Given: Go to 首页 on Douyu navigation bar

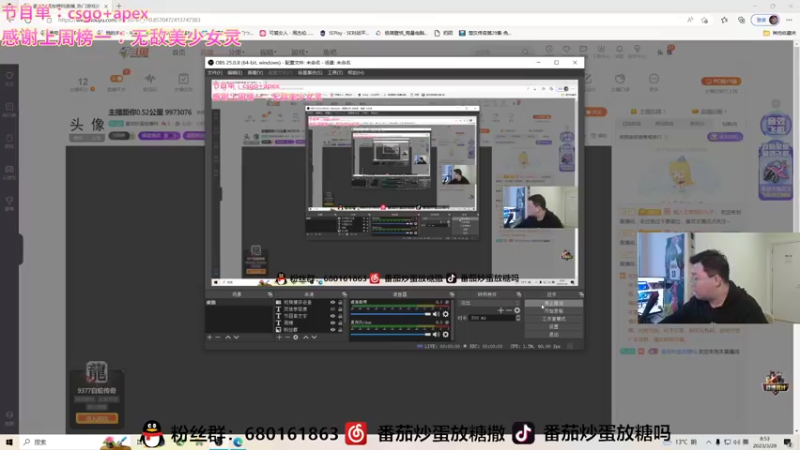Looking at the screenshot, I should tap(179, 53).
